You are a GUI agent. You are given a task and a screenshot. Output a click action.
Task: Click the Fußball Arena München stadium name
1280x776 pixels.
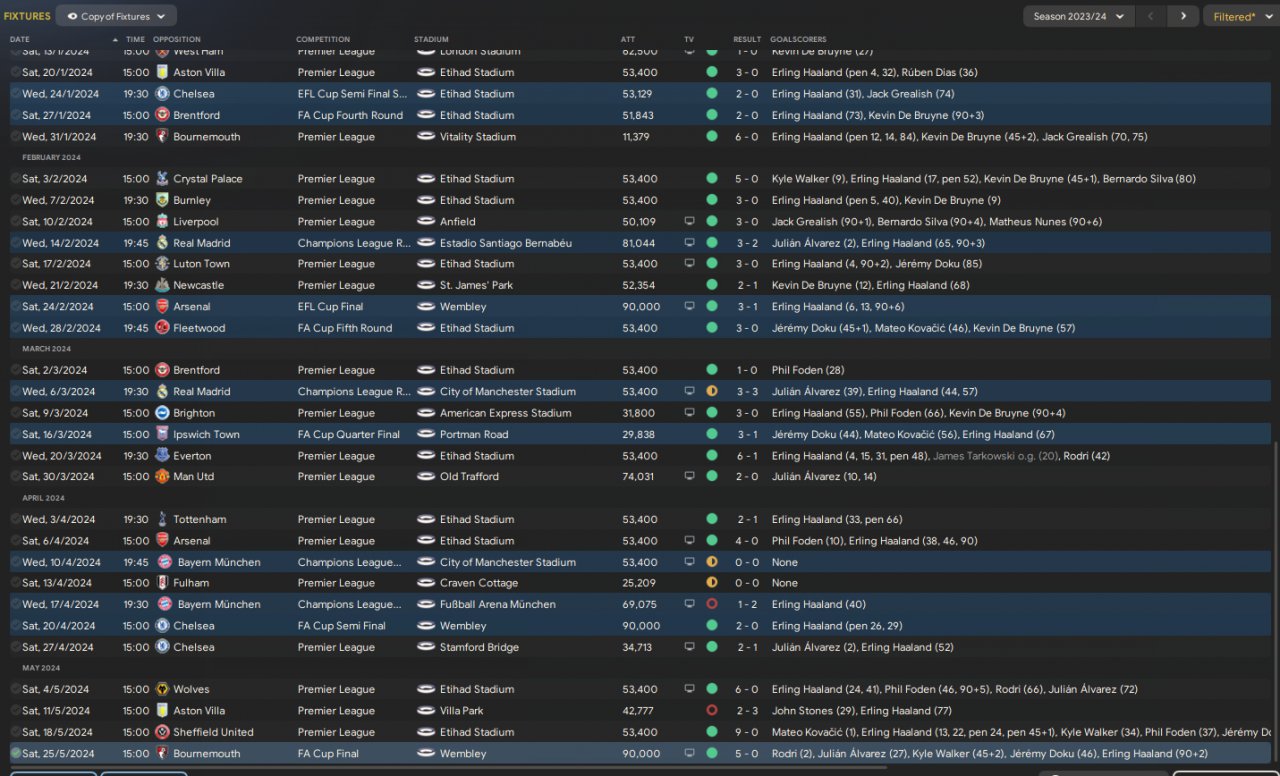point(497,604)
